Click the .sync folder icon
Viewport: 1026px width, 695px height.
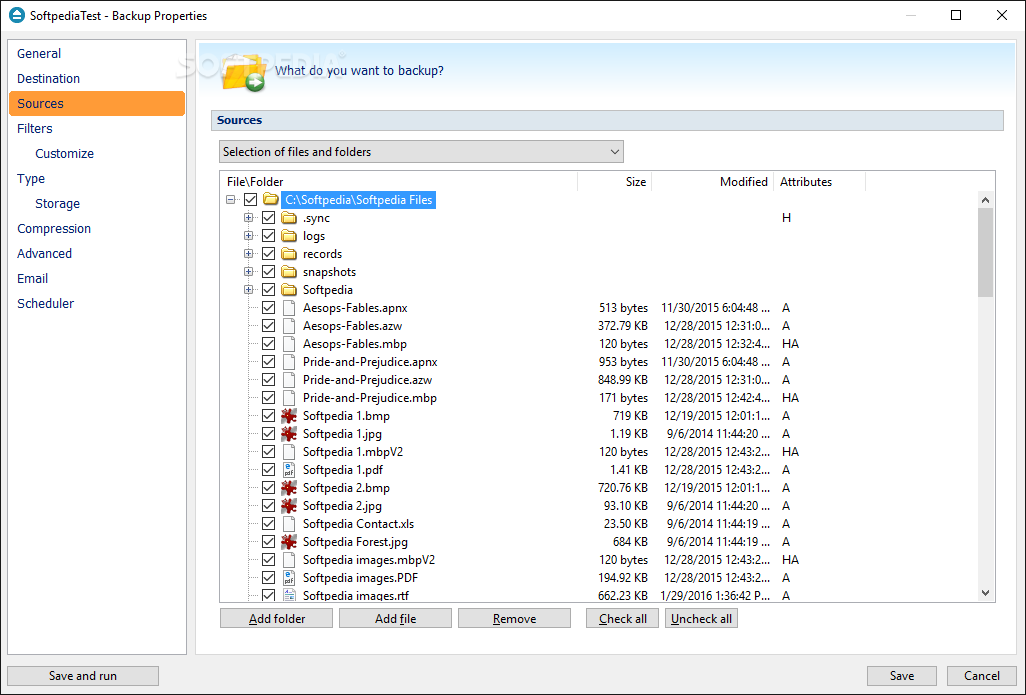coord(289,218)
